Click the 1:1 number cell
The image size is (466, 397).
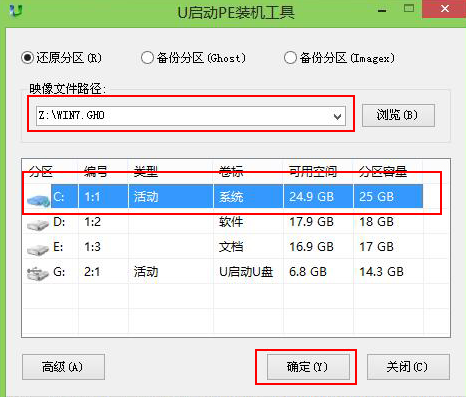point(92,197)
